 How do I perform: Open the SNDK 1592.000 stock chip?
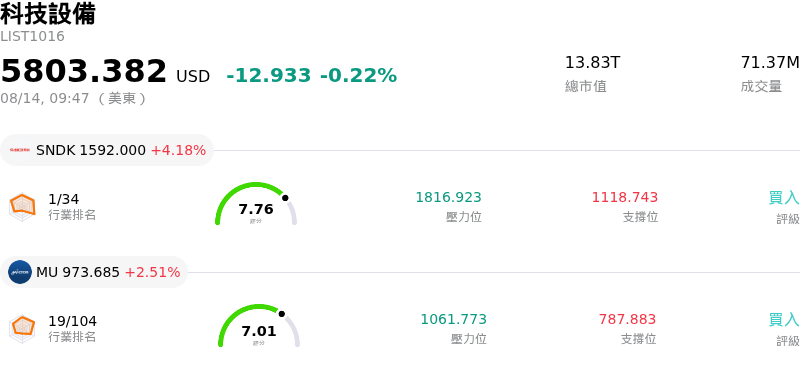(107, 150)
